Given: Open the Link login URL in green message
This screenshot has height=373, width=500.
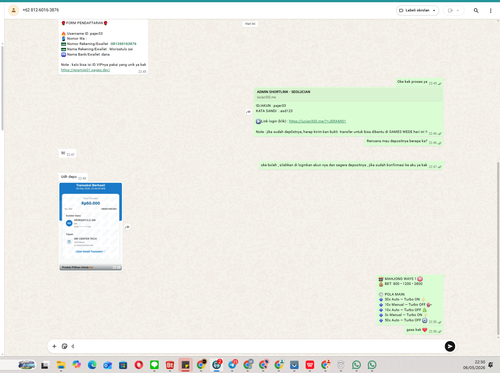Looking at the screenshot, I should 317,121.
